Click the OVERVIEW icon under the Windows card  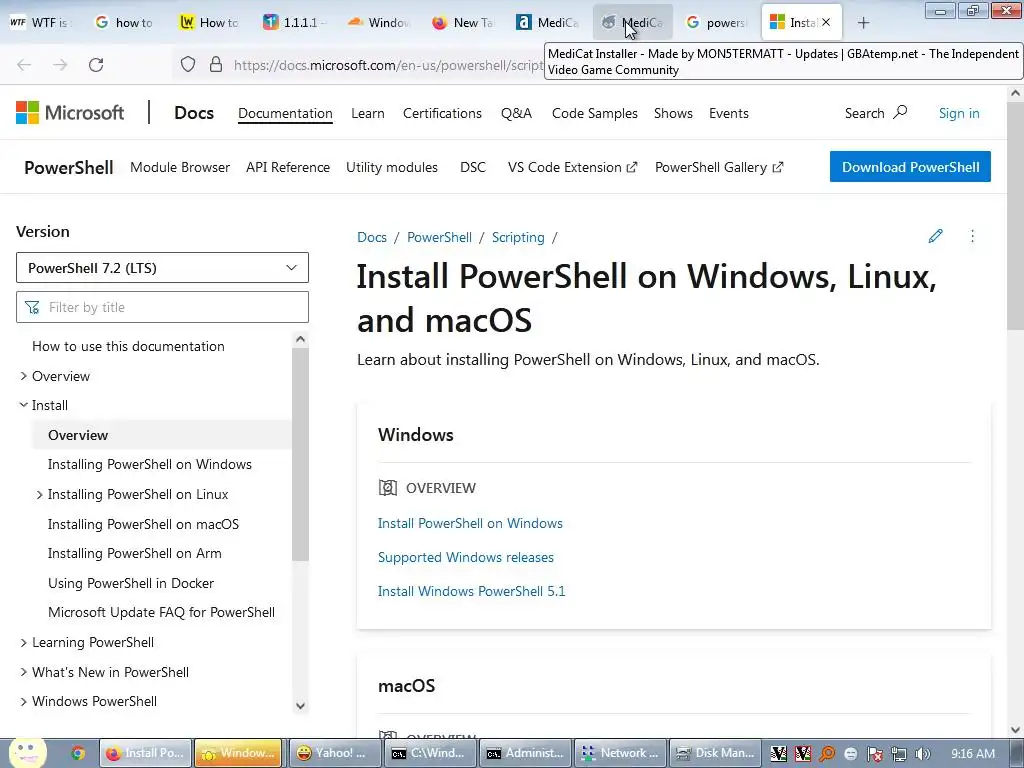coord(388,488)
